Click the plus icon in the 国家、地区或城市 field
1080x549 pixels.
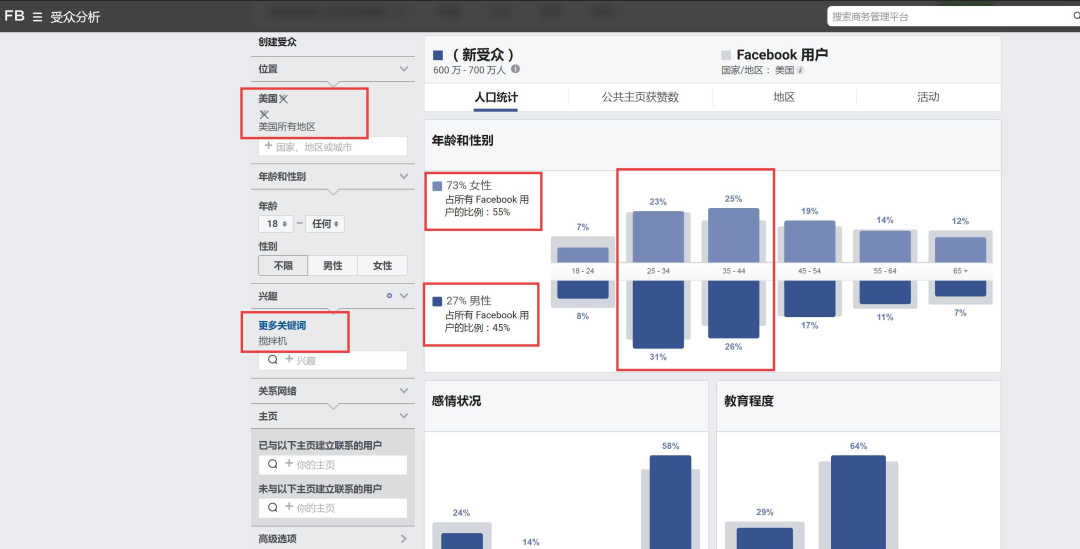click(x=269, y=146)
